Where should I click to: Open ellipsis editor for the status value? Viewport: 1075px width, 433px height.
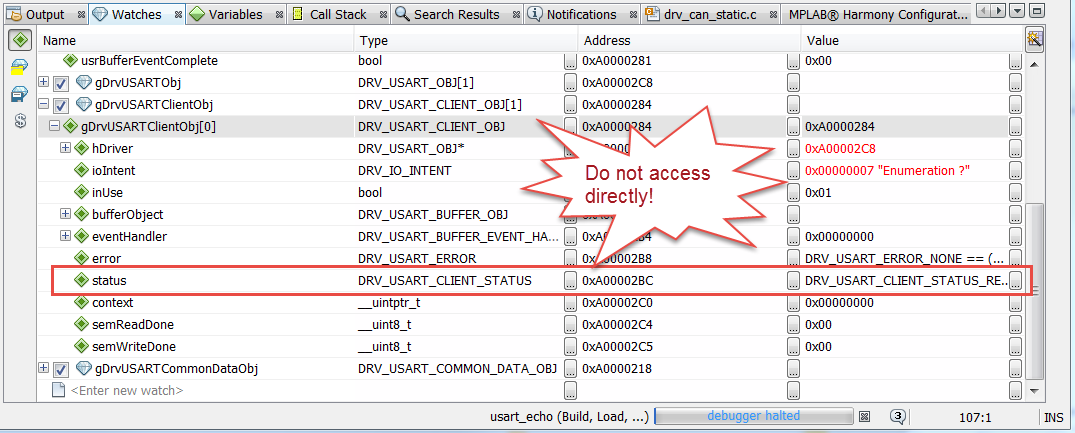pos(1015,281)
